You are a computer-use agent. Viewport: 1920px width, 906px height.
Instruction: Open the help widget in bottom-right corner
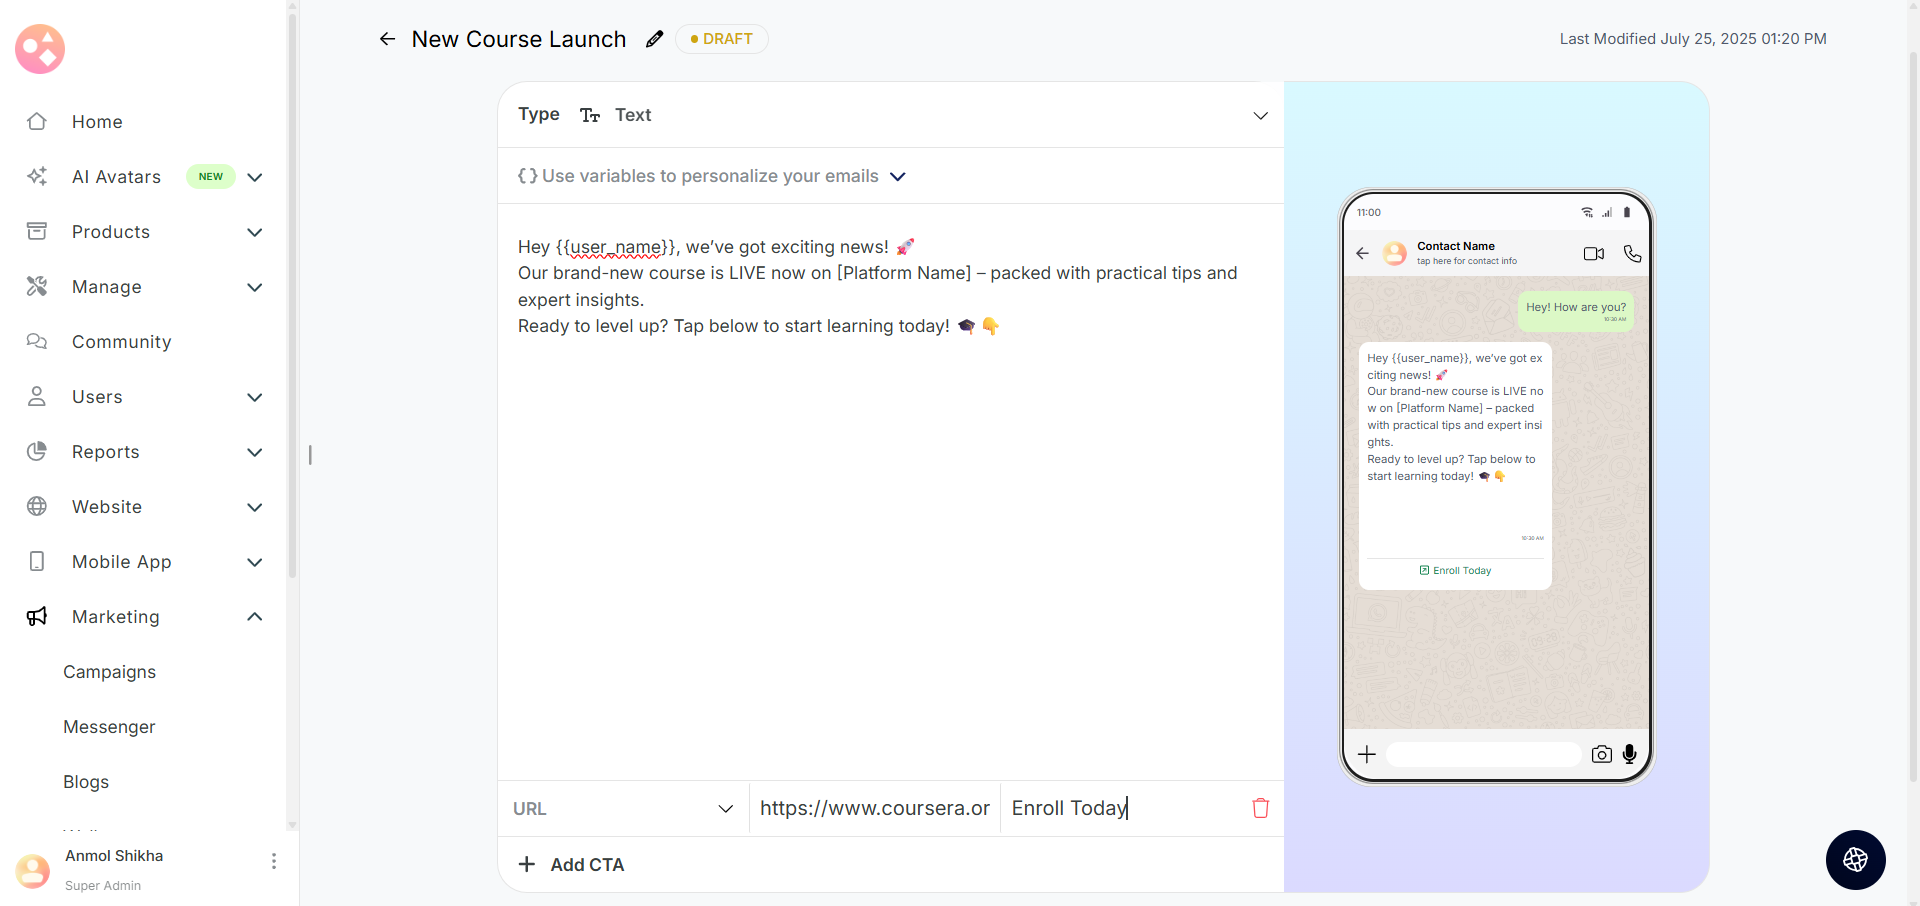[1855, 860]
